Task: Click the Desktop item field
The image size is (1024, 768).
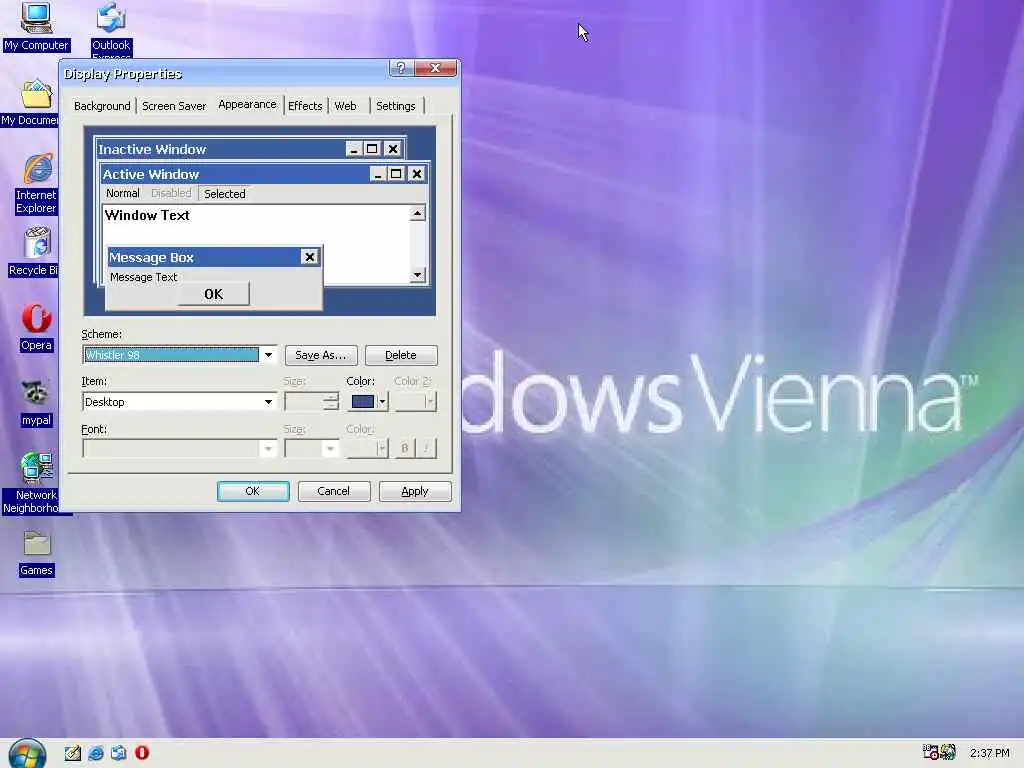Action: [171, 402]
